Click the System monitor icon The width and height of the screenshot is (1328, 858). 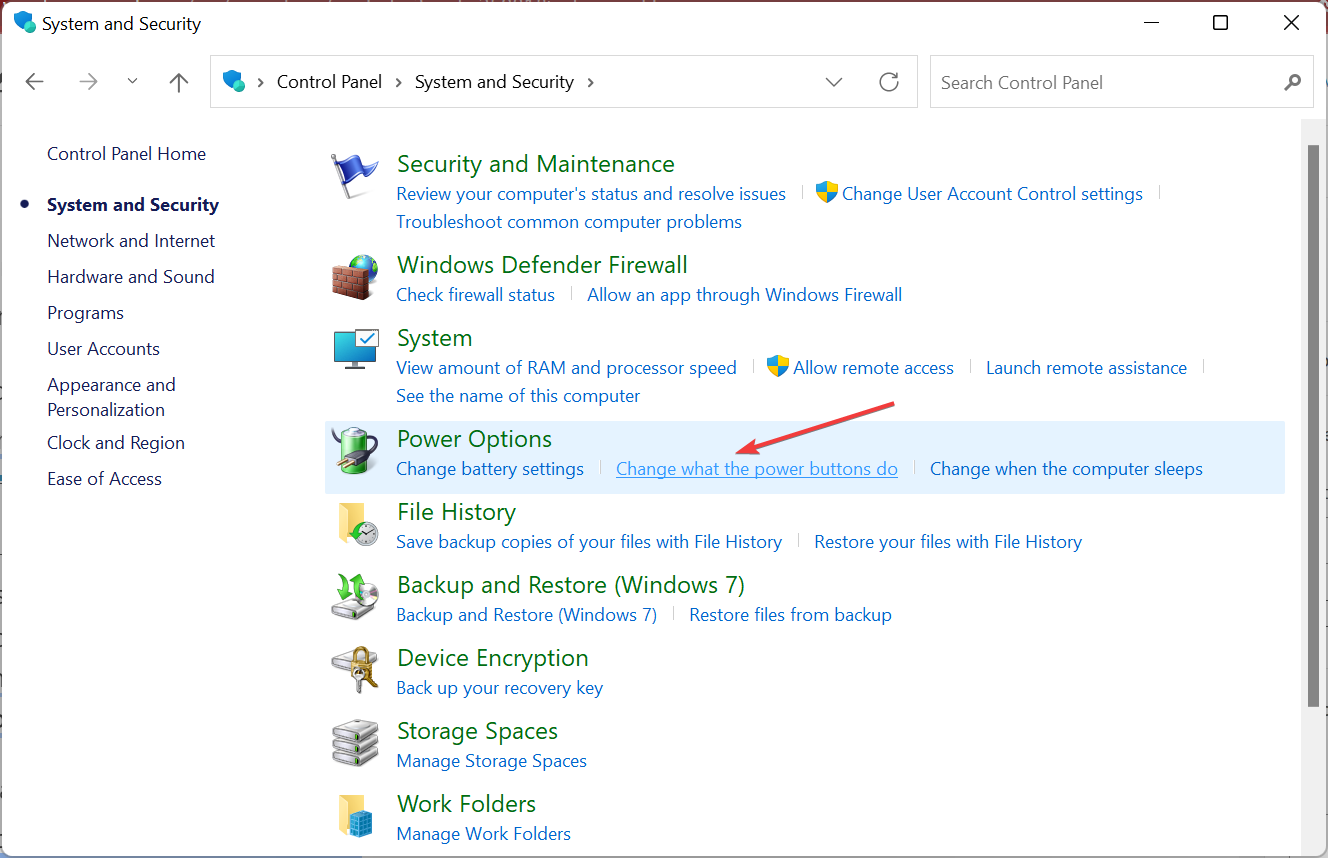click(x=355, y=349)
